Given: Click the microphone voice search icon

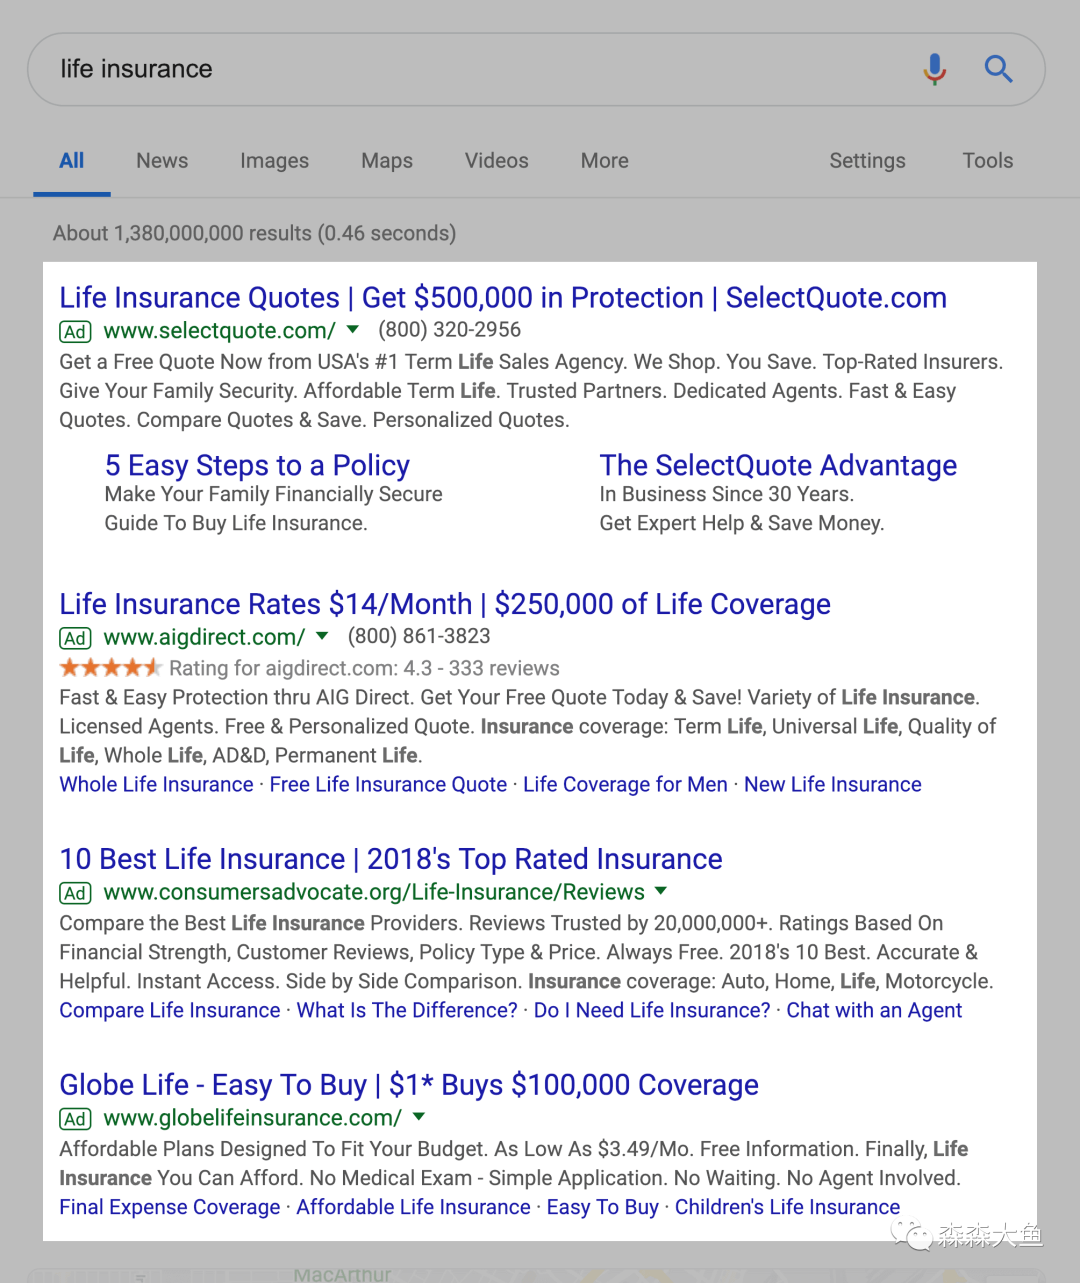Looking at the screenshot, I should [934, 69].
